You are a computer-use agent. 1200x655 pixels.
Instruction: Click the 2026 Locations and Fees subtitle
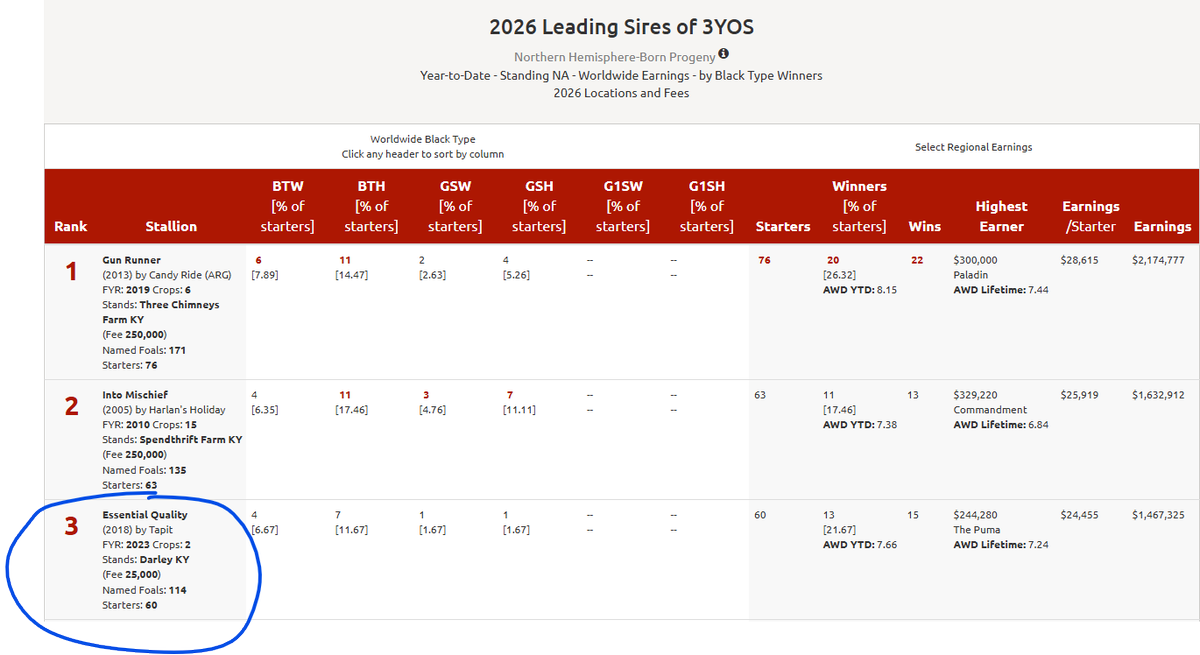pos(621,93)
